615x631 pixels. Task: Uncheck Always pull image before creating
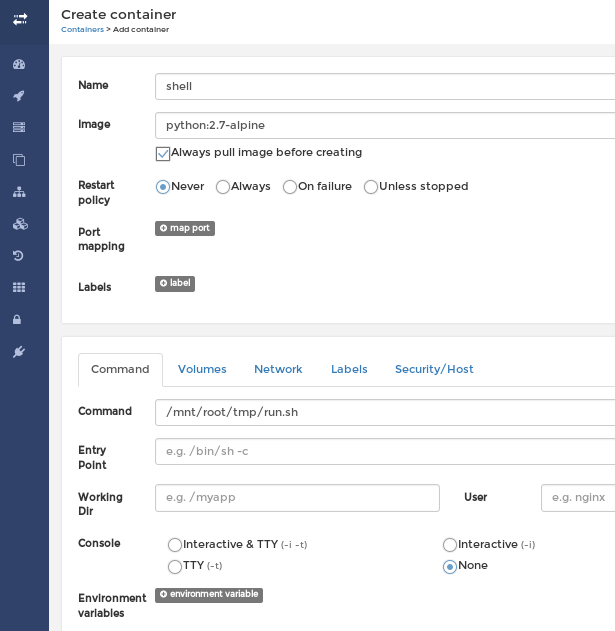(163, 154)
